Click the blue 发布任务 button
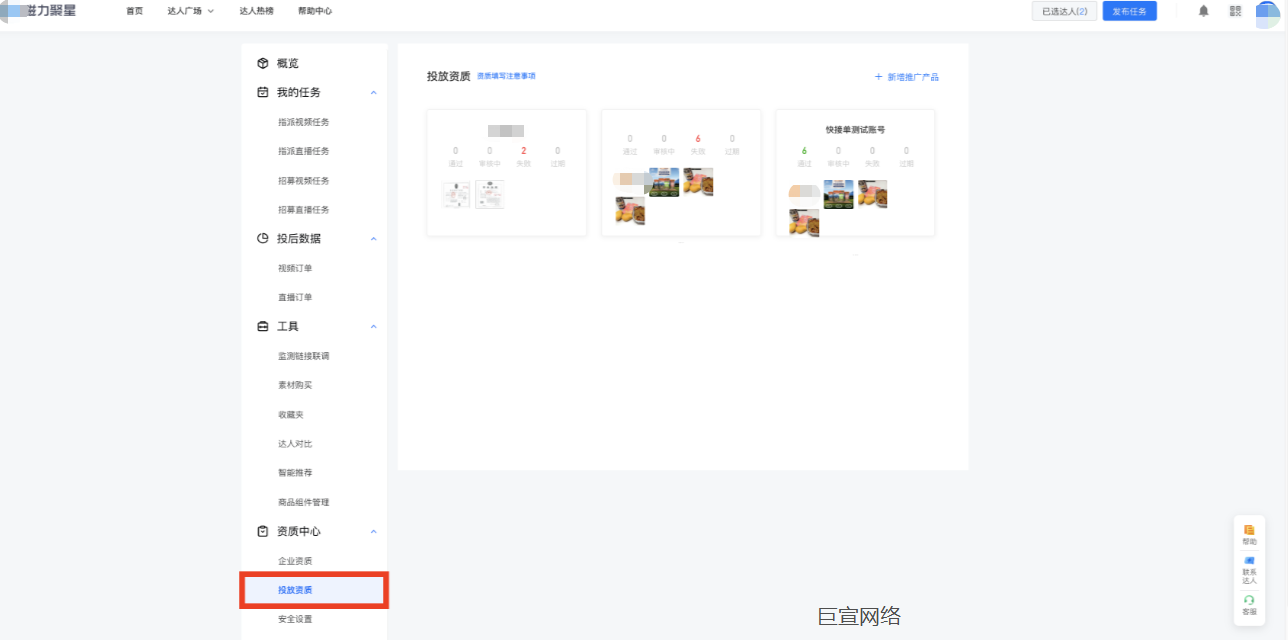1288x640 pixels. [1129, 11]
